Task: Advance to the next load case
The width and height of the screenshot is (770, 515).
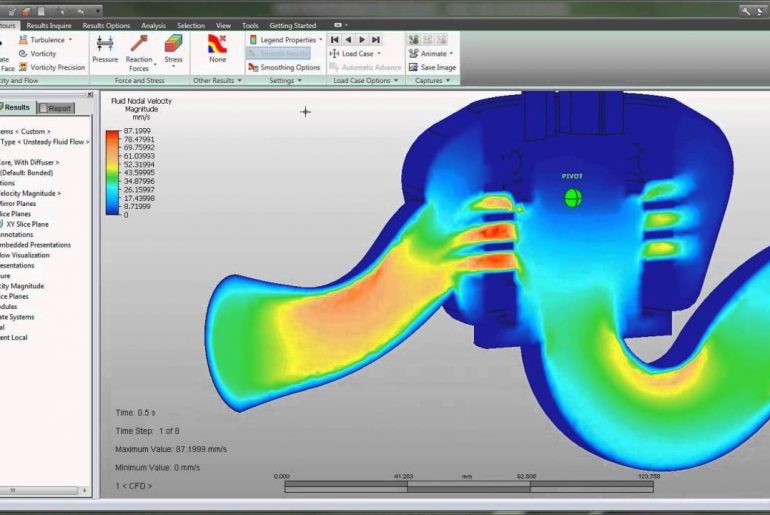Action: point(363,39)
